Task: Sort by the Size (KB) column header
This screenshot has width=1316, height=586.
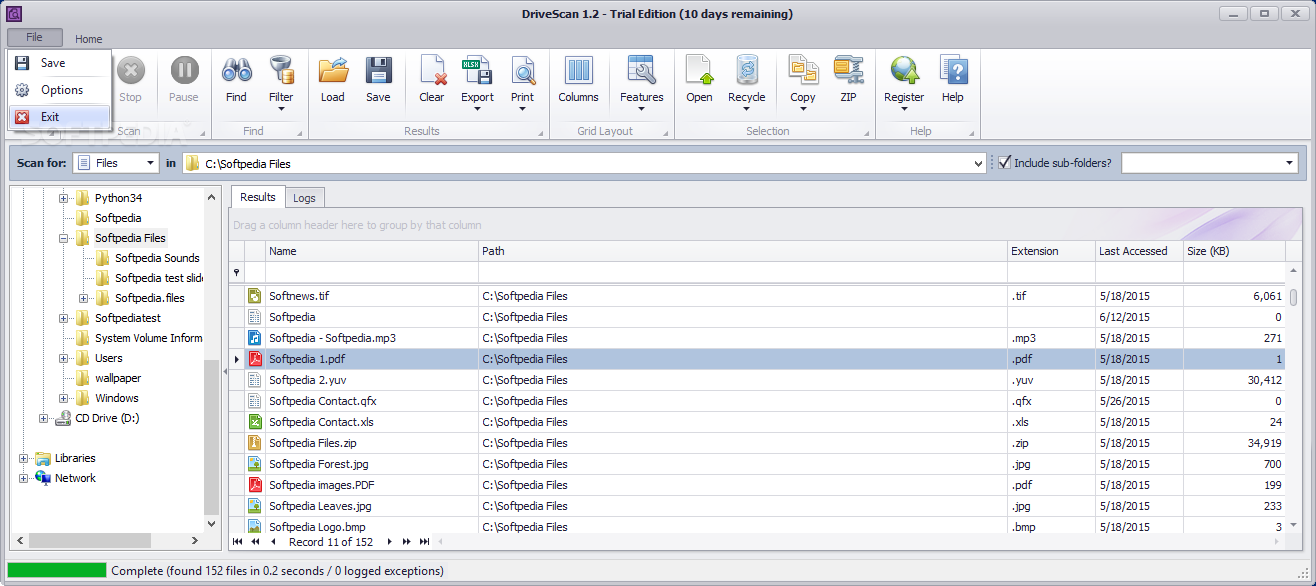Action: (x=1234, y=251)
